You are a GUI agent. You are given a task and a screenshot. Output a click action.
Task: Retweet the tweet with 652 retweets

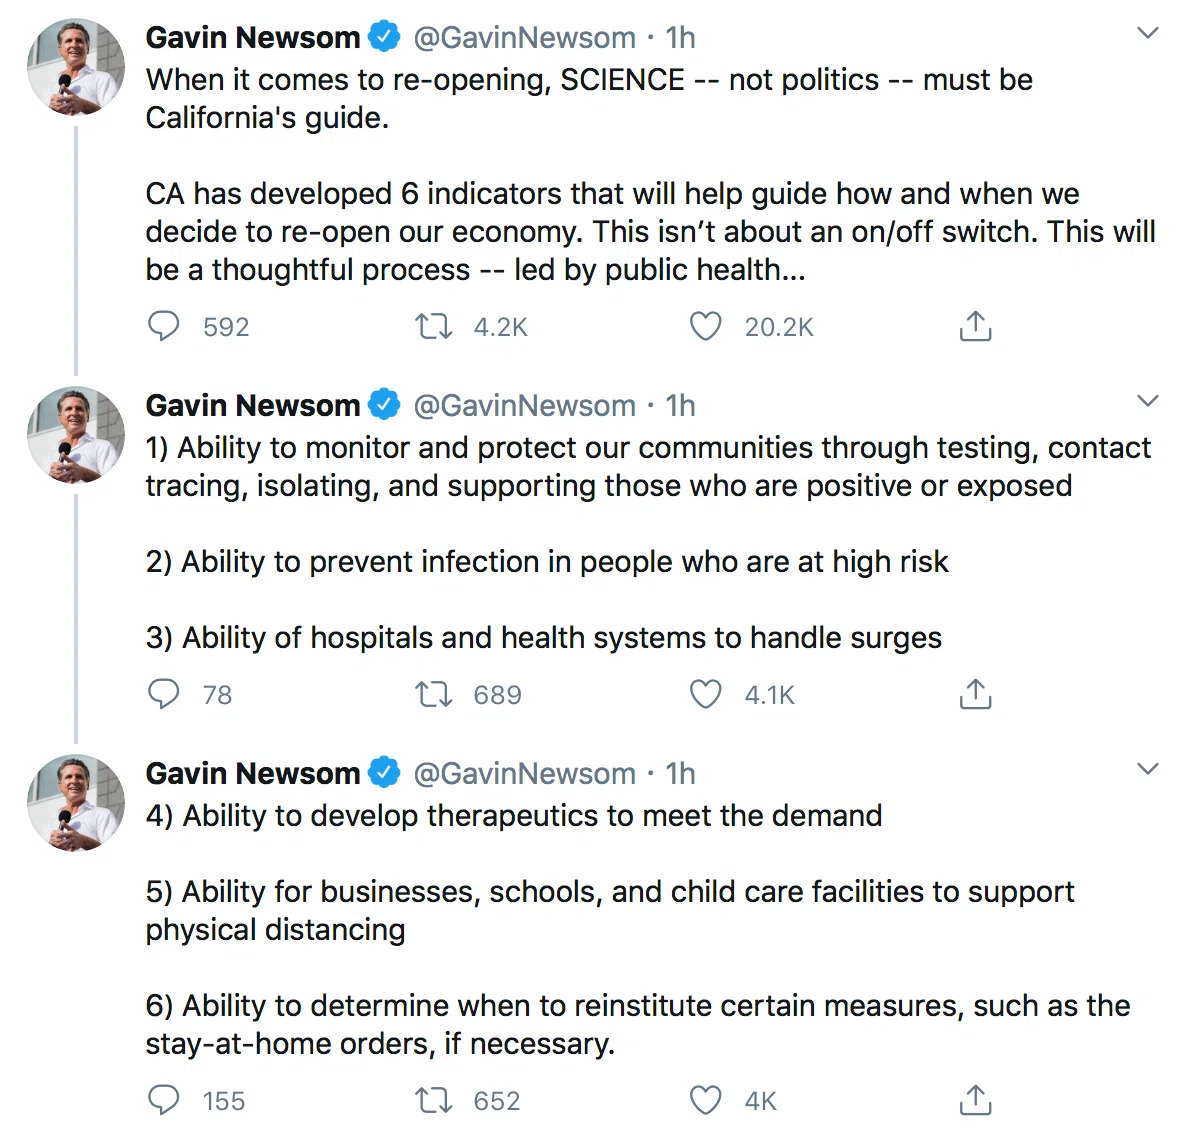click(434, 1100)
